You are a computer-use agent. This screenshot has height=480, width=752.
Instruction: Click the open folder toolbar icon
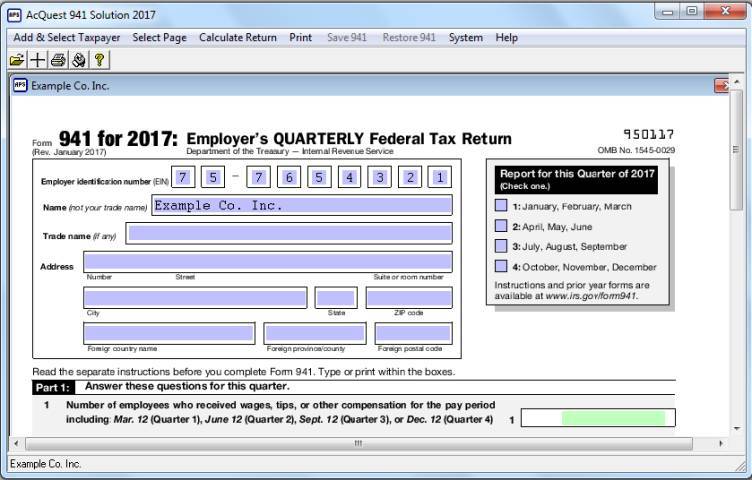point(17,60)
